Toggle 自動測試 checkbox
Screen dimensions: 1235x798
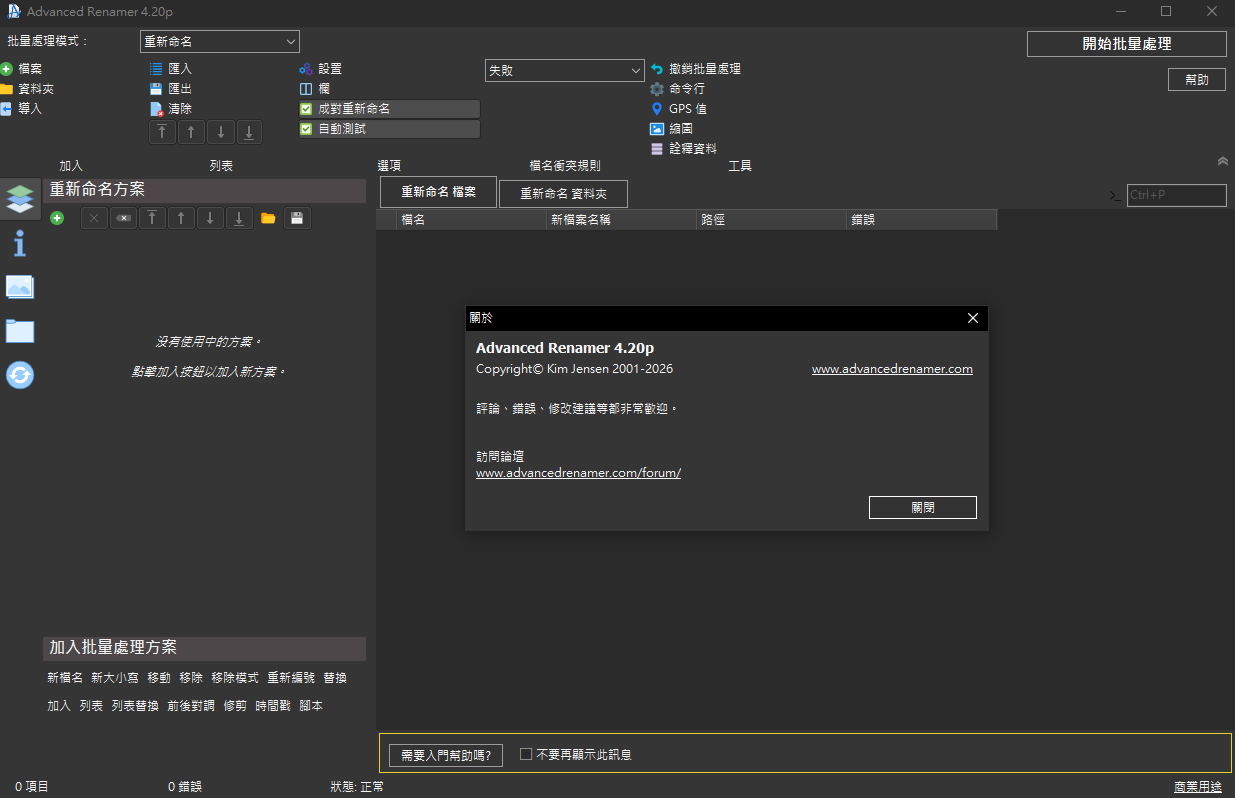(306, 129)
